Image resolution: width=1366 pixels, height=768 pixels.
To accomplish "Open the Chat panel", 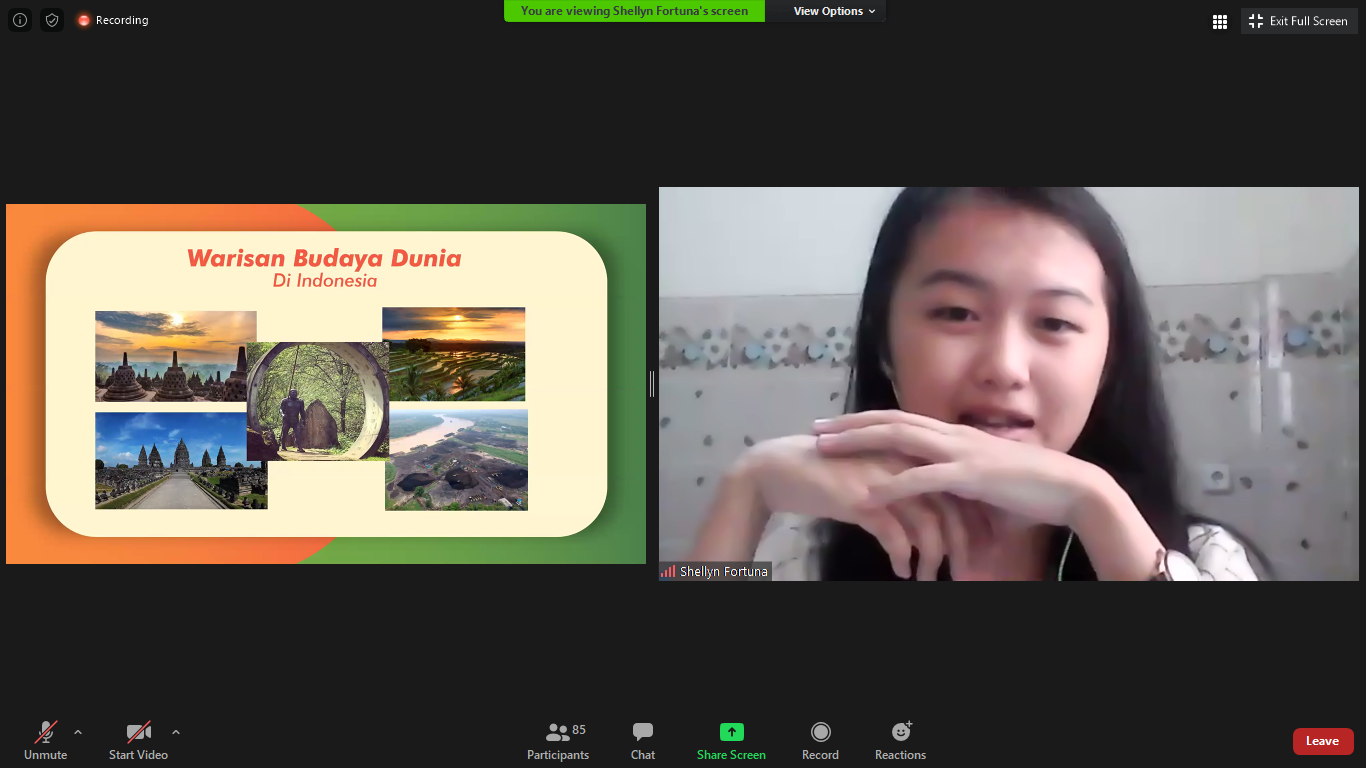I will pyautogui.click(x=643, y=741).
